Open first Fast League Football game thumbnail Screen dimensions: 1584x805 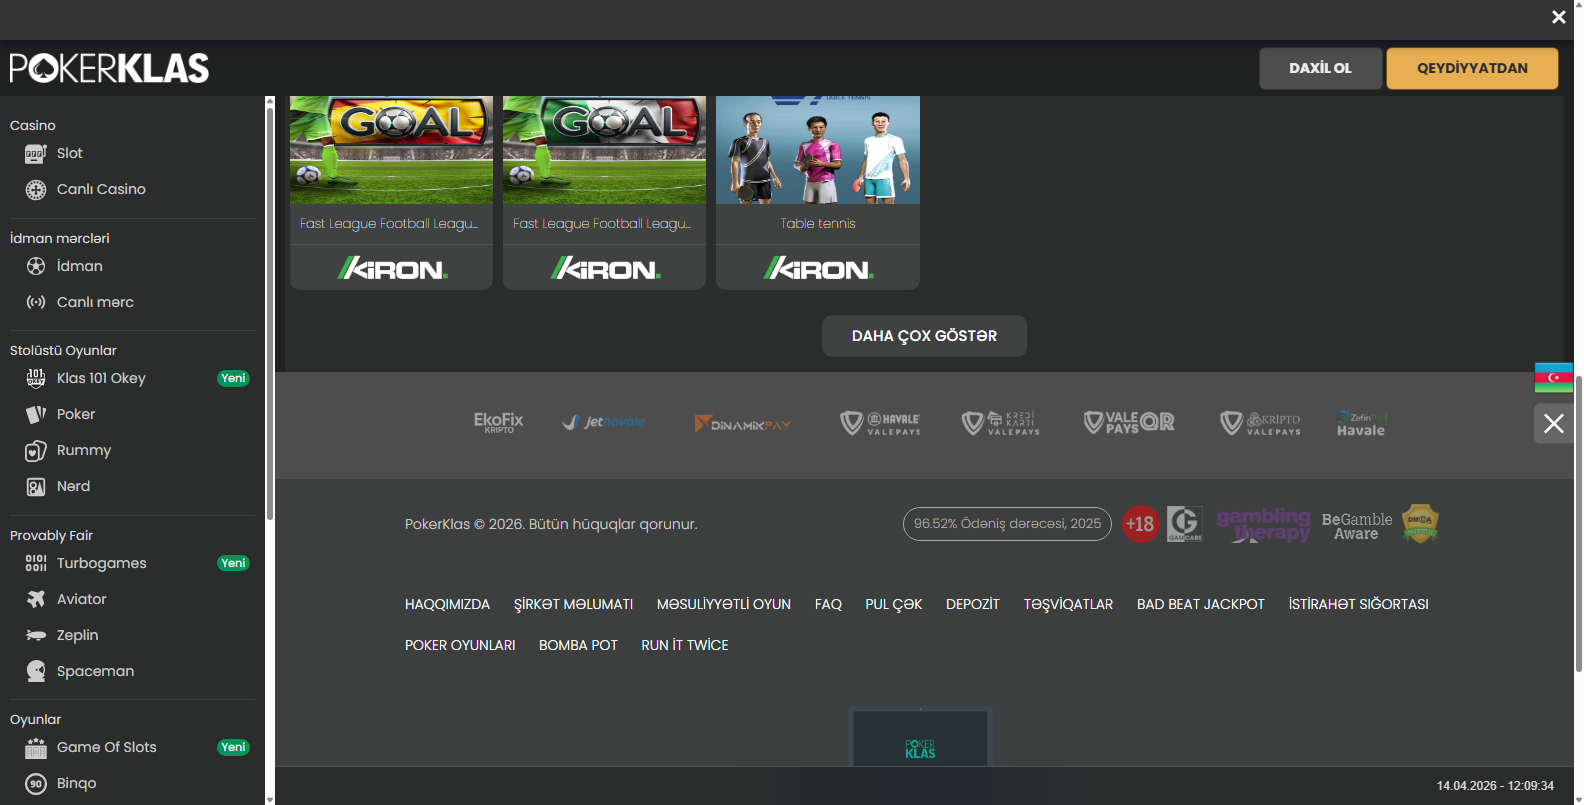pos(391,150)
